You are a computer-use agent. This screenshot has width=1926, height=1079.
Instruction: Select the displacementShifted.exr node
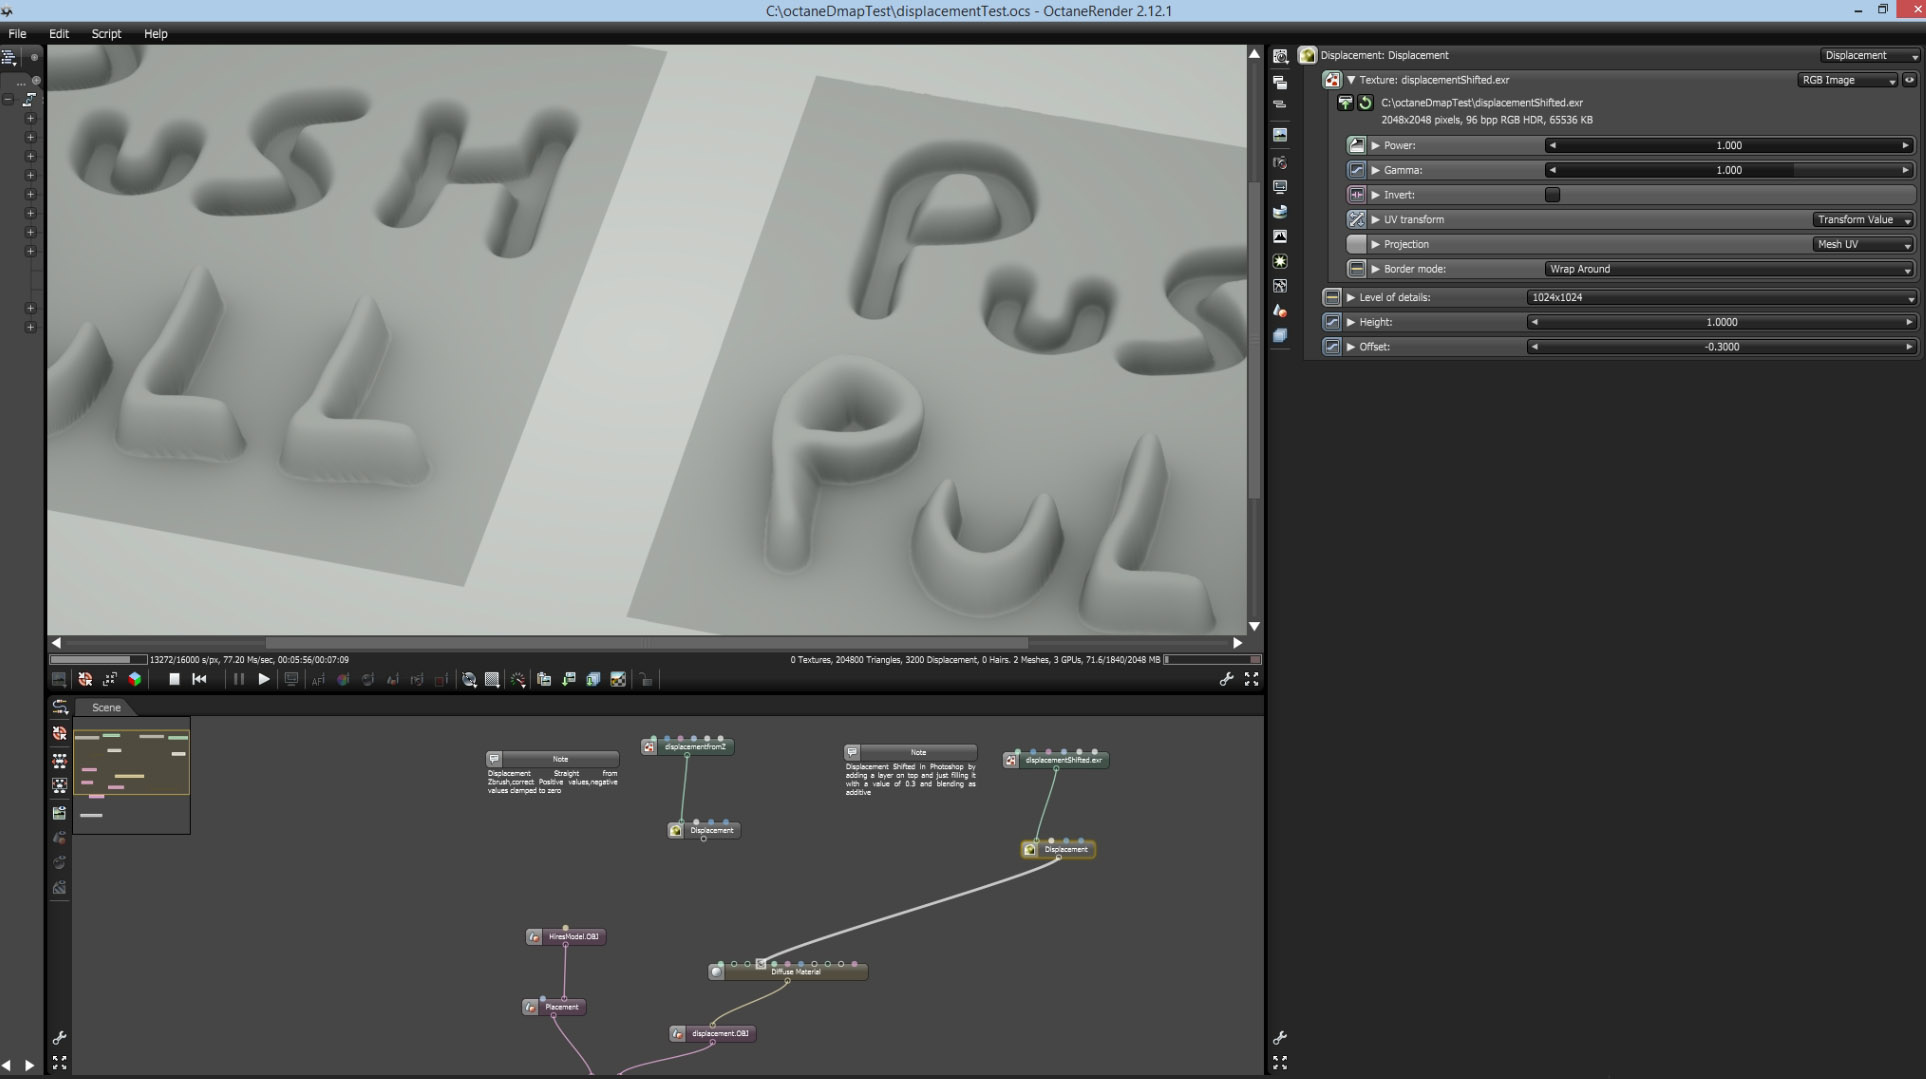click(x=1056, y=760)
